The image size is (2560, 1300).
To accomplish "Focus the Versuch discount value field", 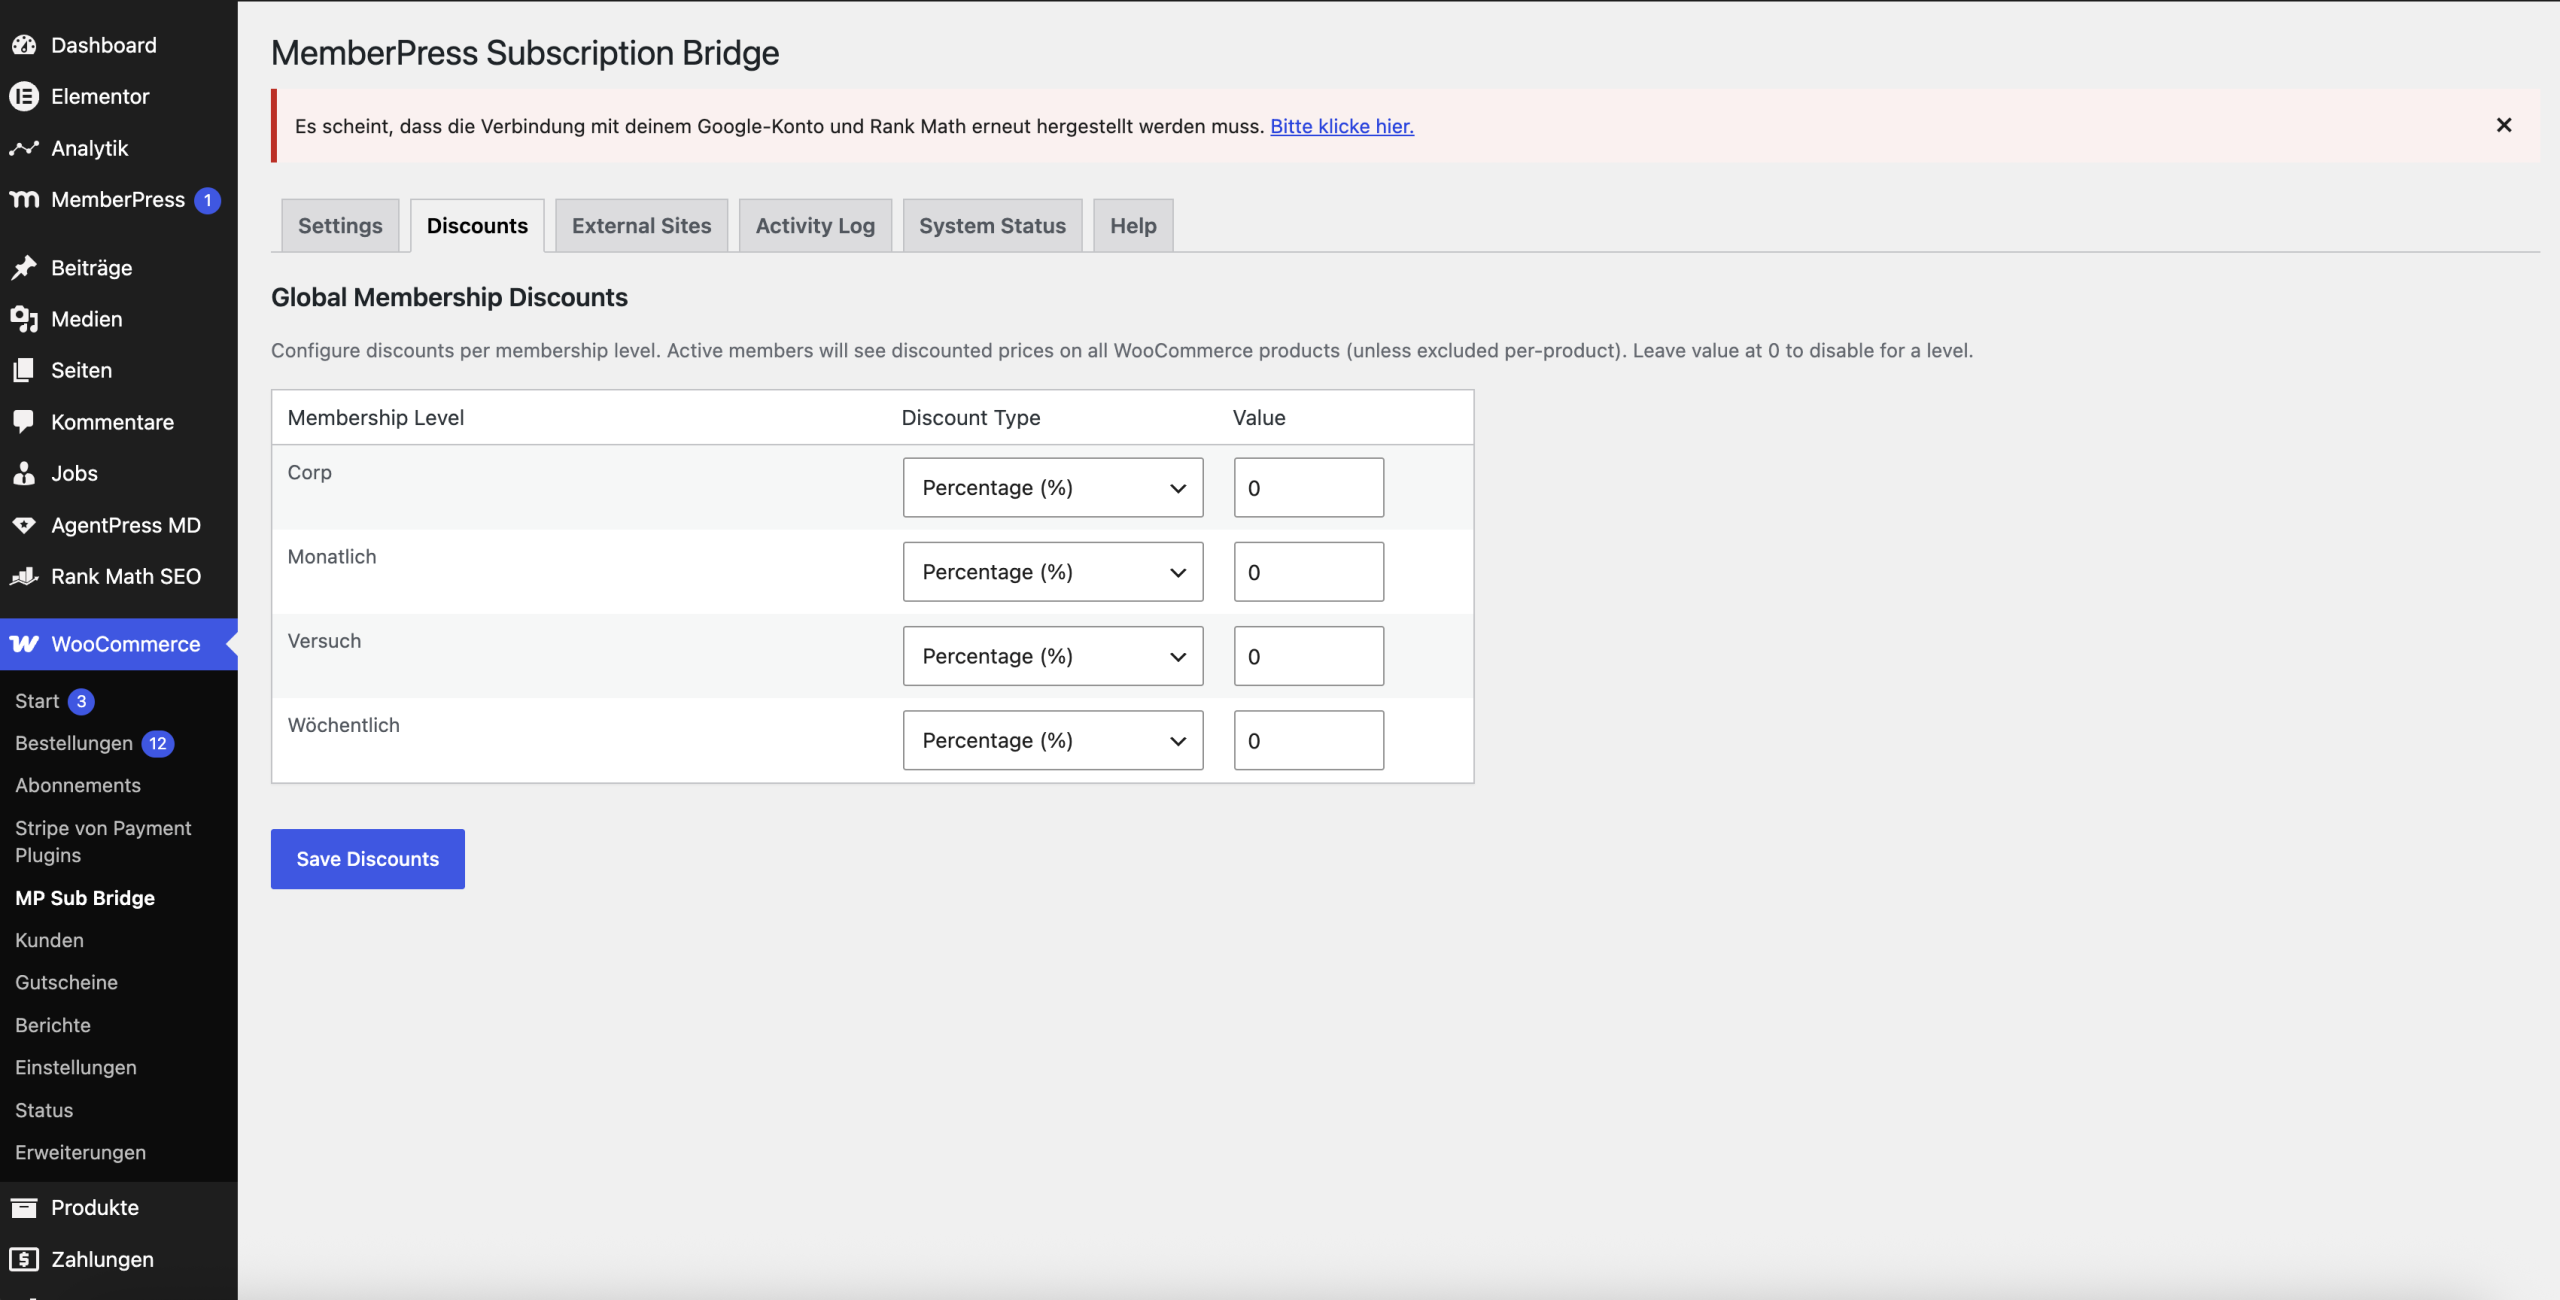I will (1308, 656).
